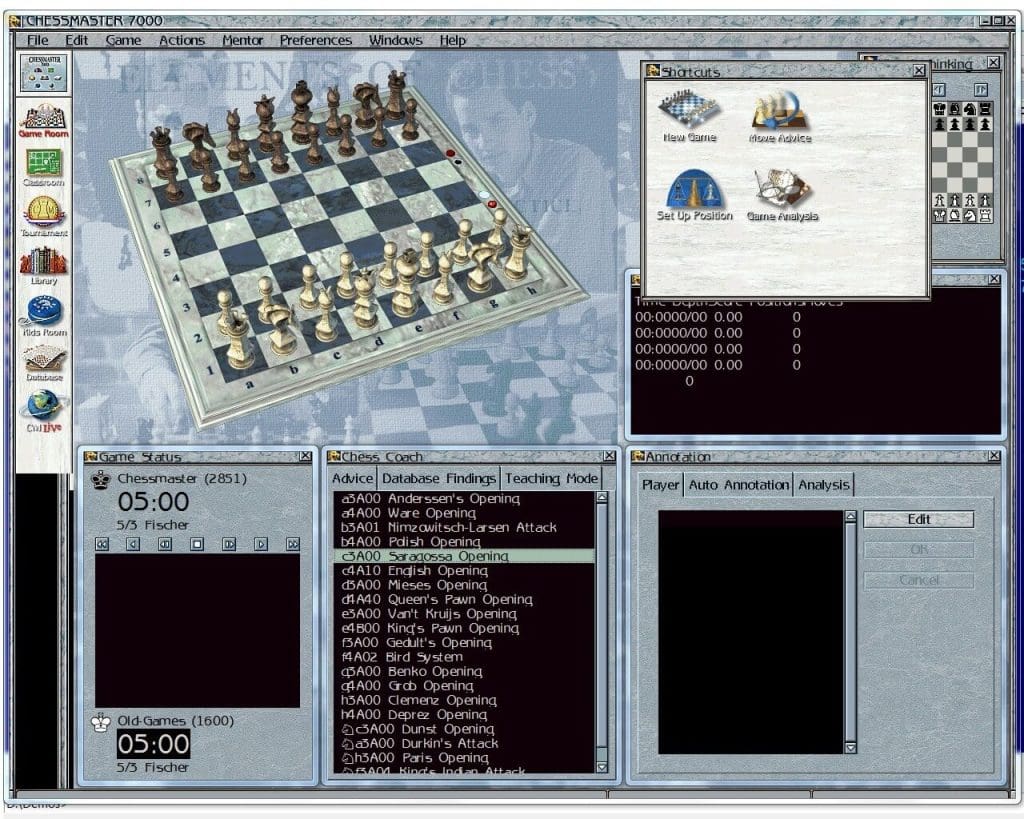Image resolution: width=1024 pixels, height=819 pixels.
Task: Switch to the Database Findings tab
Action: (438, 478)
